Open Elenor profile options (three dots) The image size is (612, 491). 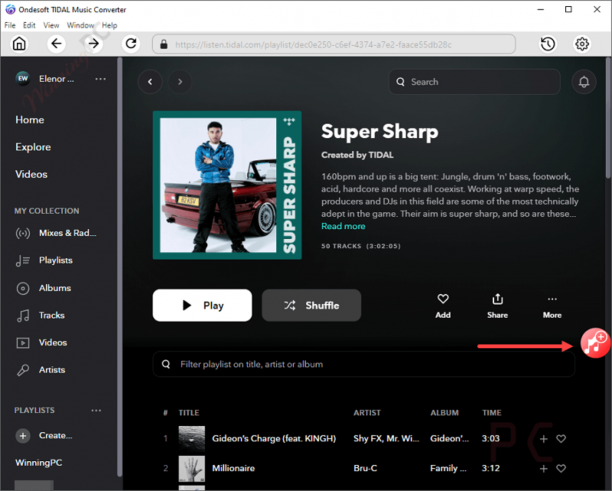[x=100, y=79]
